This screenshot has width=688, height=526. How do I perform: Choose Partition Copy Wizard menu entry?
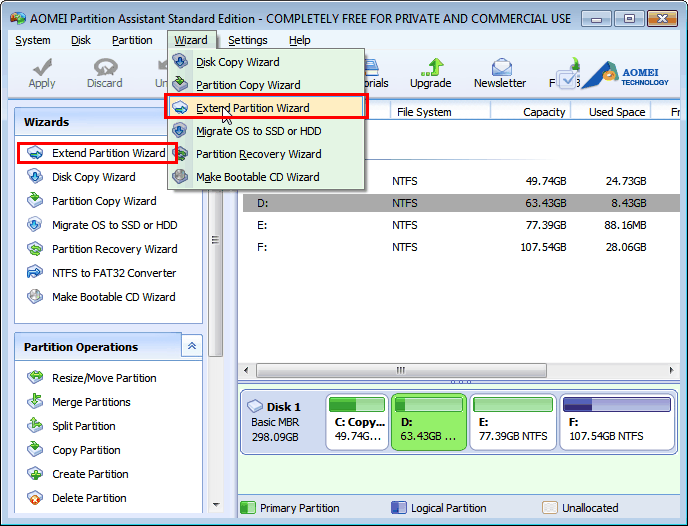pos(266,85)
